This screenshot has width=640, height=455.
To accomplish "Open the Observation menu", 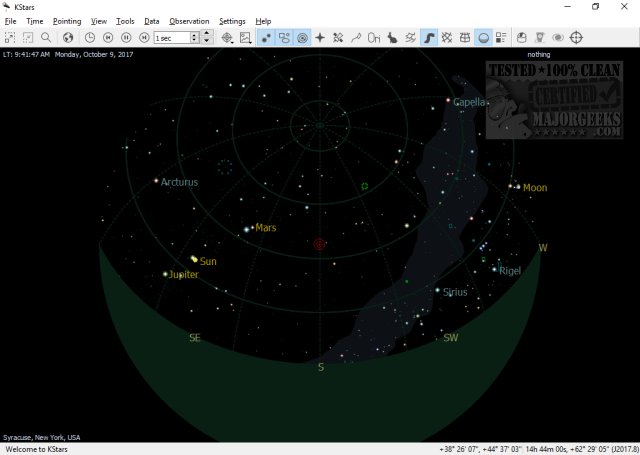I will (x=189, y=21).
